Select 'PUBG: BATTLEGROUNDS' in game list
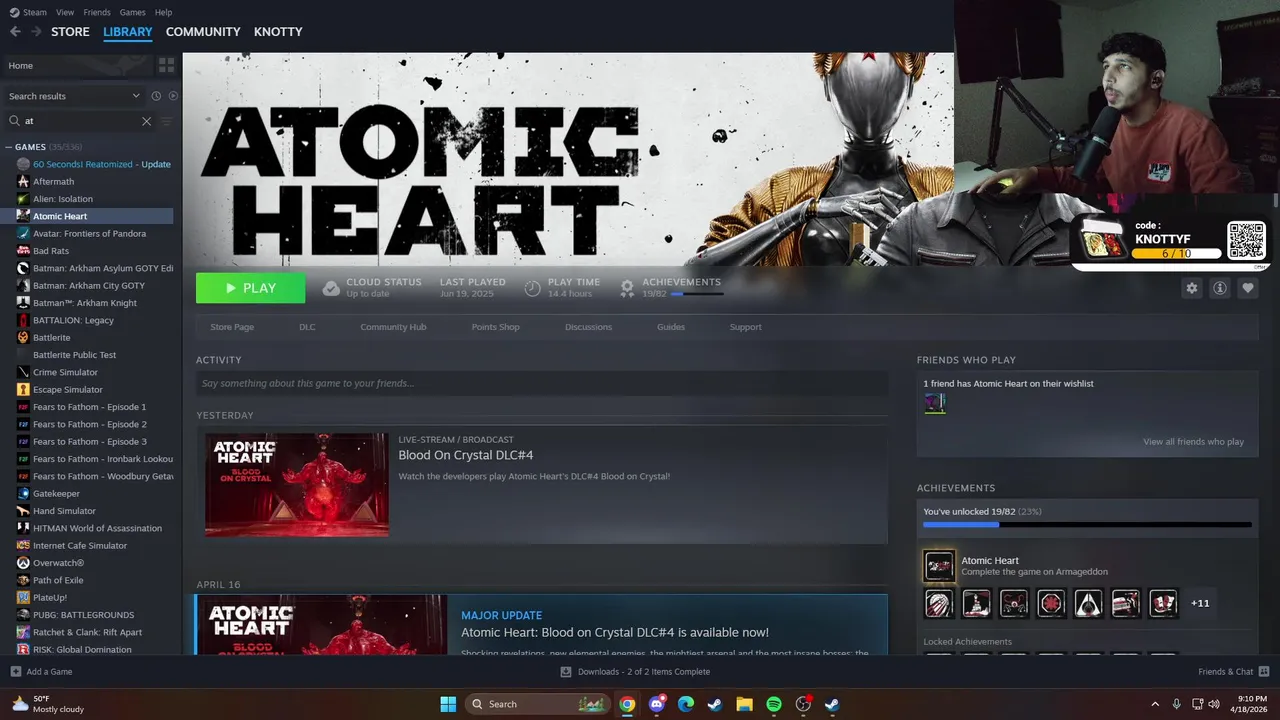 [94, 615]
